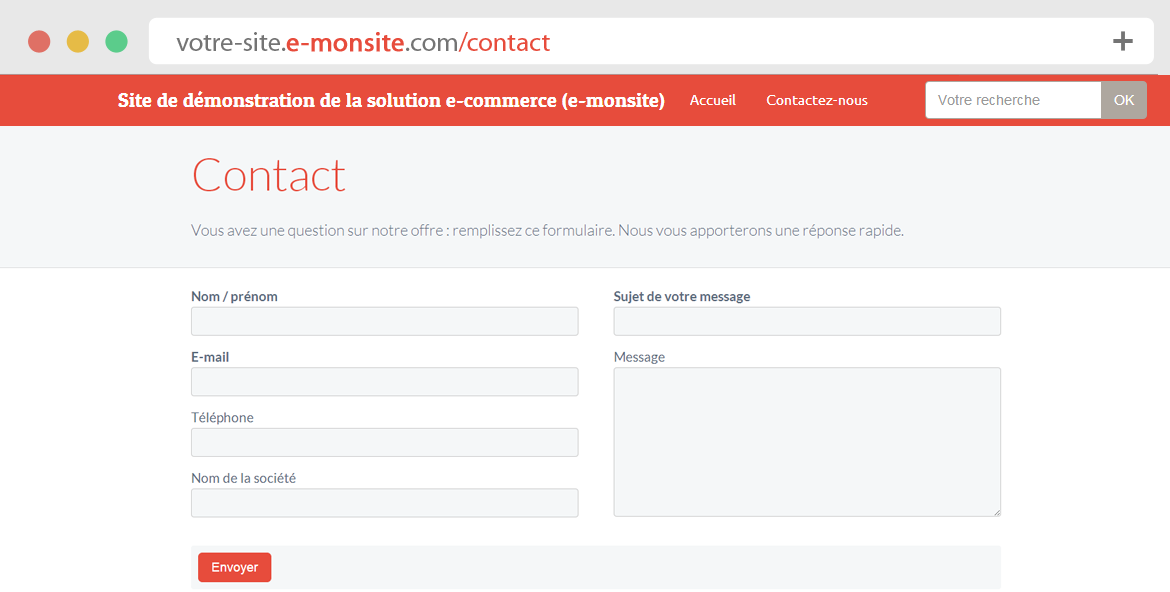Image resolution: width=1170 pixels, height=592 pixels.
Task: Click the Nom / prénom input field
Action: [x=384, y=321]
